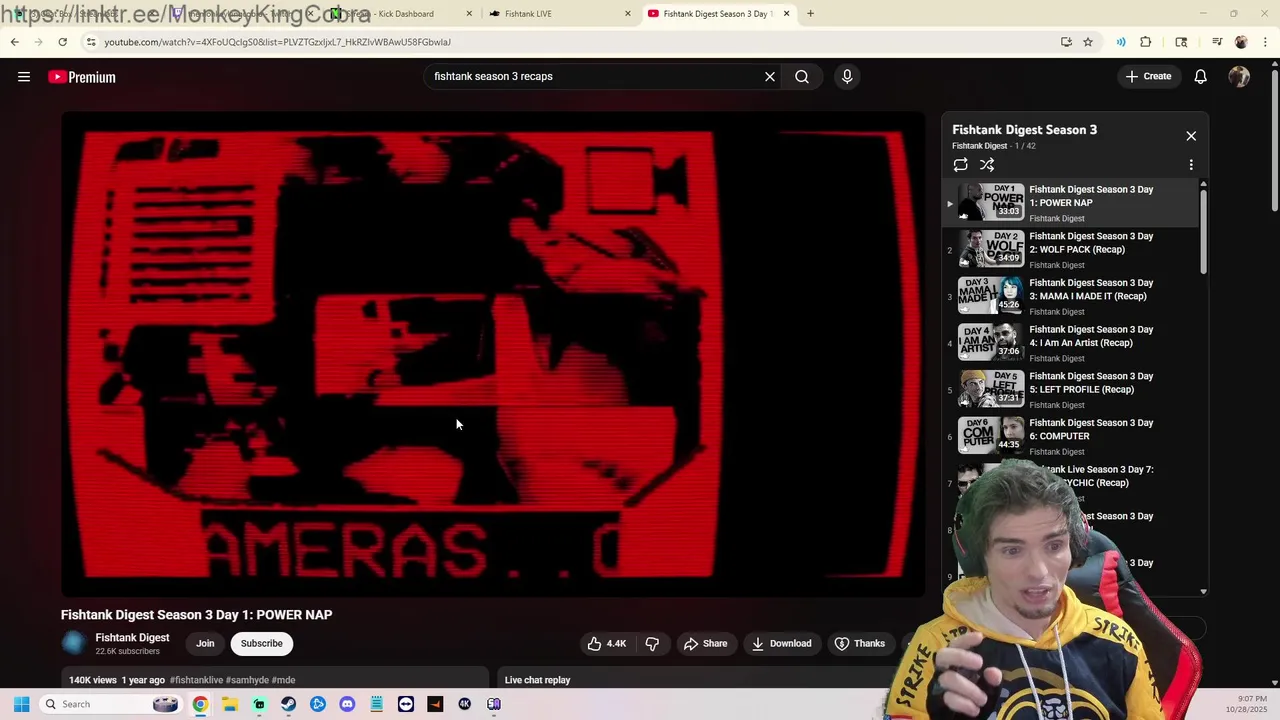1280x720 pixels.
Task: Click the Fishtank Digest Season 3 playlist title
Action: (1024, 130)
